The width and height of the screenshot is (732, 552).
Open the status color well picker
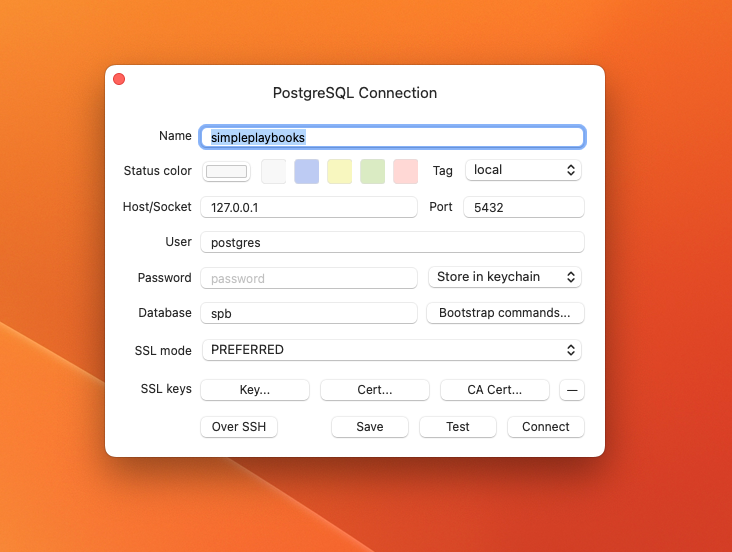click(227, 171)
